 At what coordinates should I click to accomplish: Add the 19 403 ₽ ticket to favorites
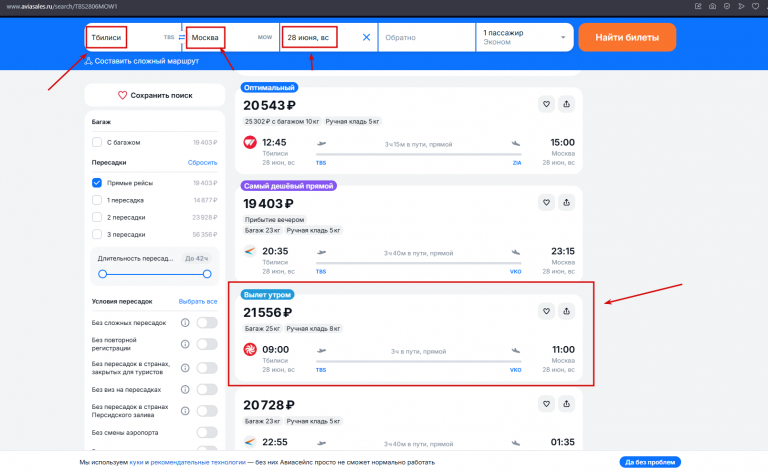[546, 203]
